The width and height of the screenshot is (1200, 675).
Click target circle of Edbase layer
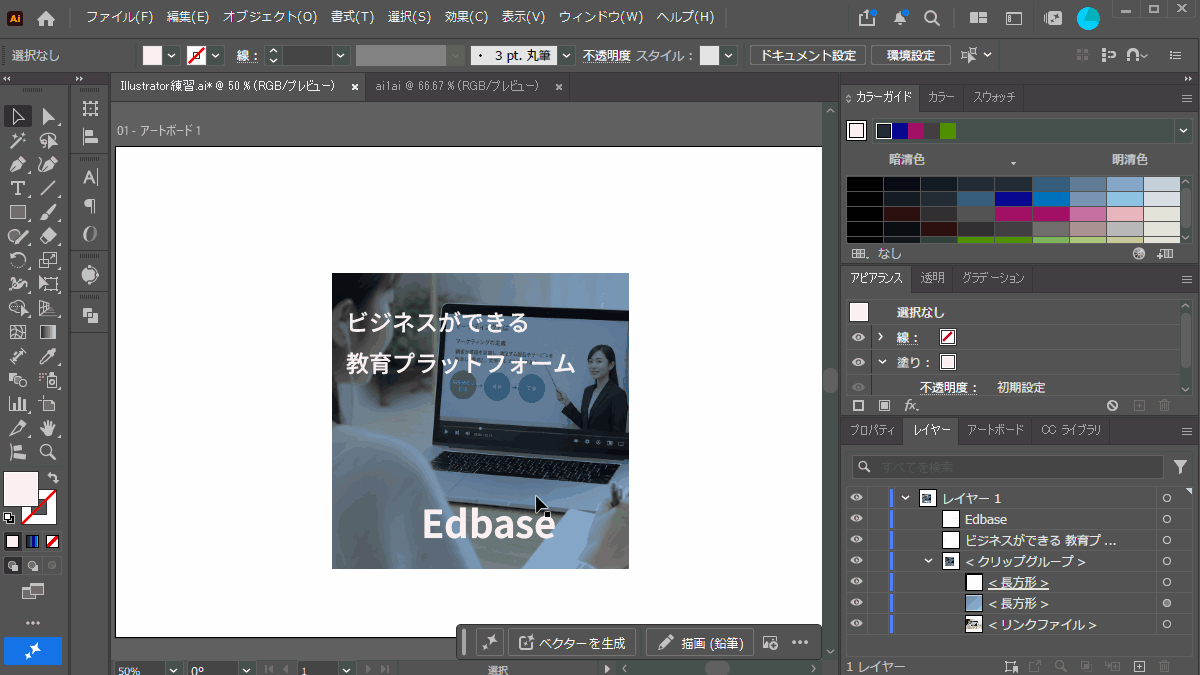tap(1166, 519)
